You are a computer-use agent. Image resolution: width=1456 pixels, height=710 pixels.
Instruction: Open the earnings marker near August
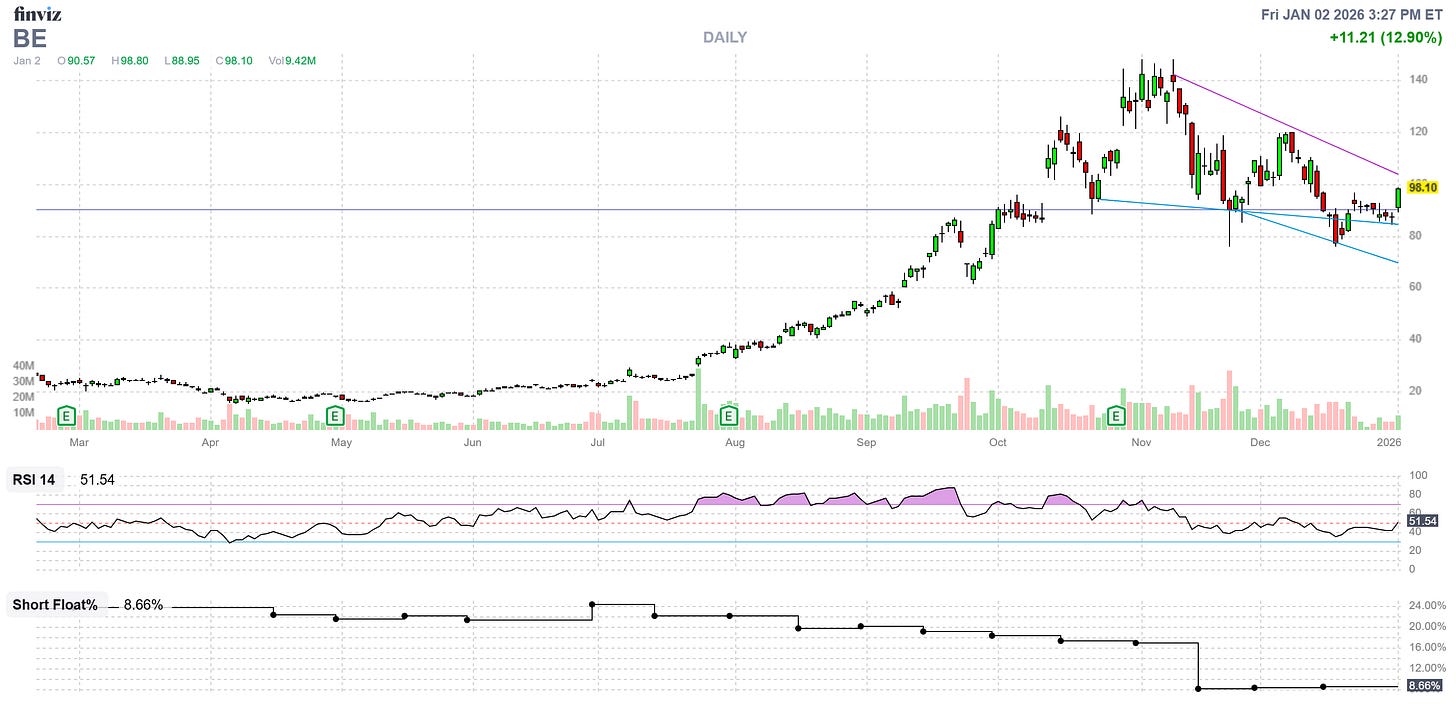point(730,414)
